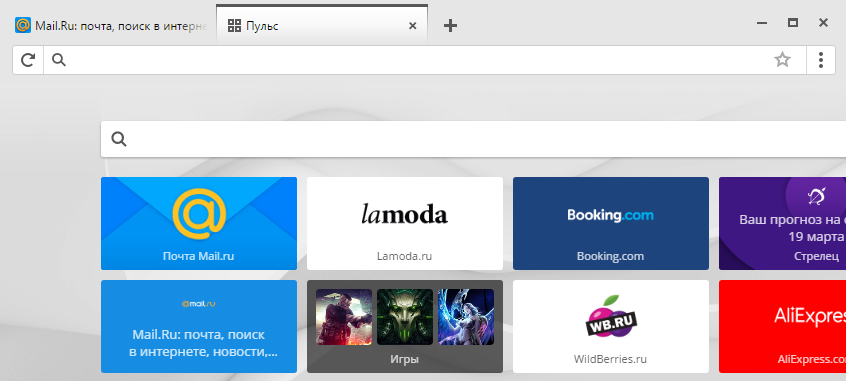Reload the page with the refresh icon
The image size is (846, 381).
[x=28, y=60]
